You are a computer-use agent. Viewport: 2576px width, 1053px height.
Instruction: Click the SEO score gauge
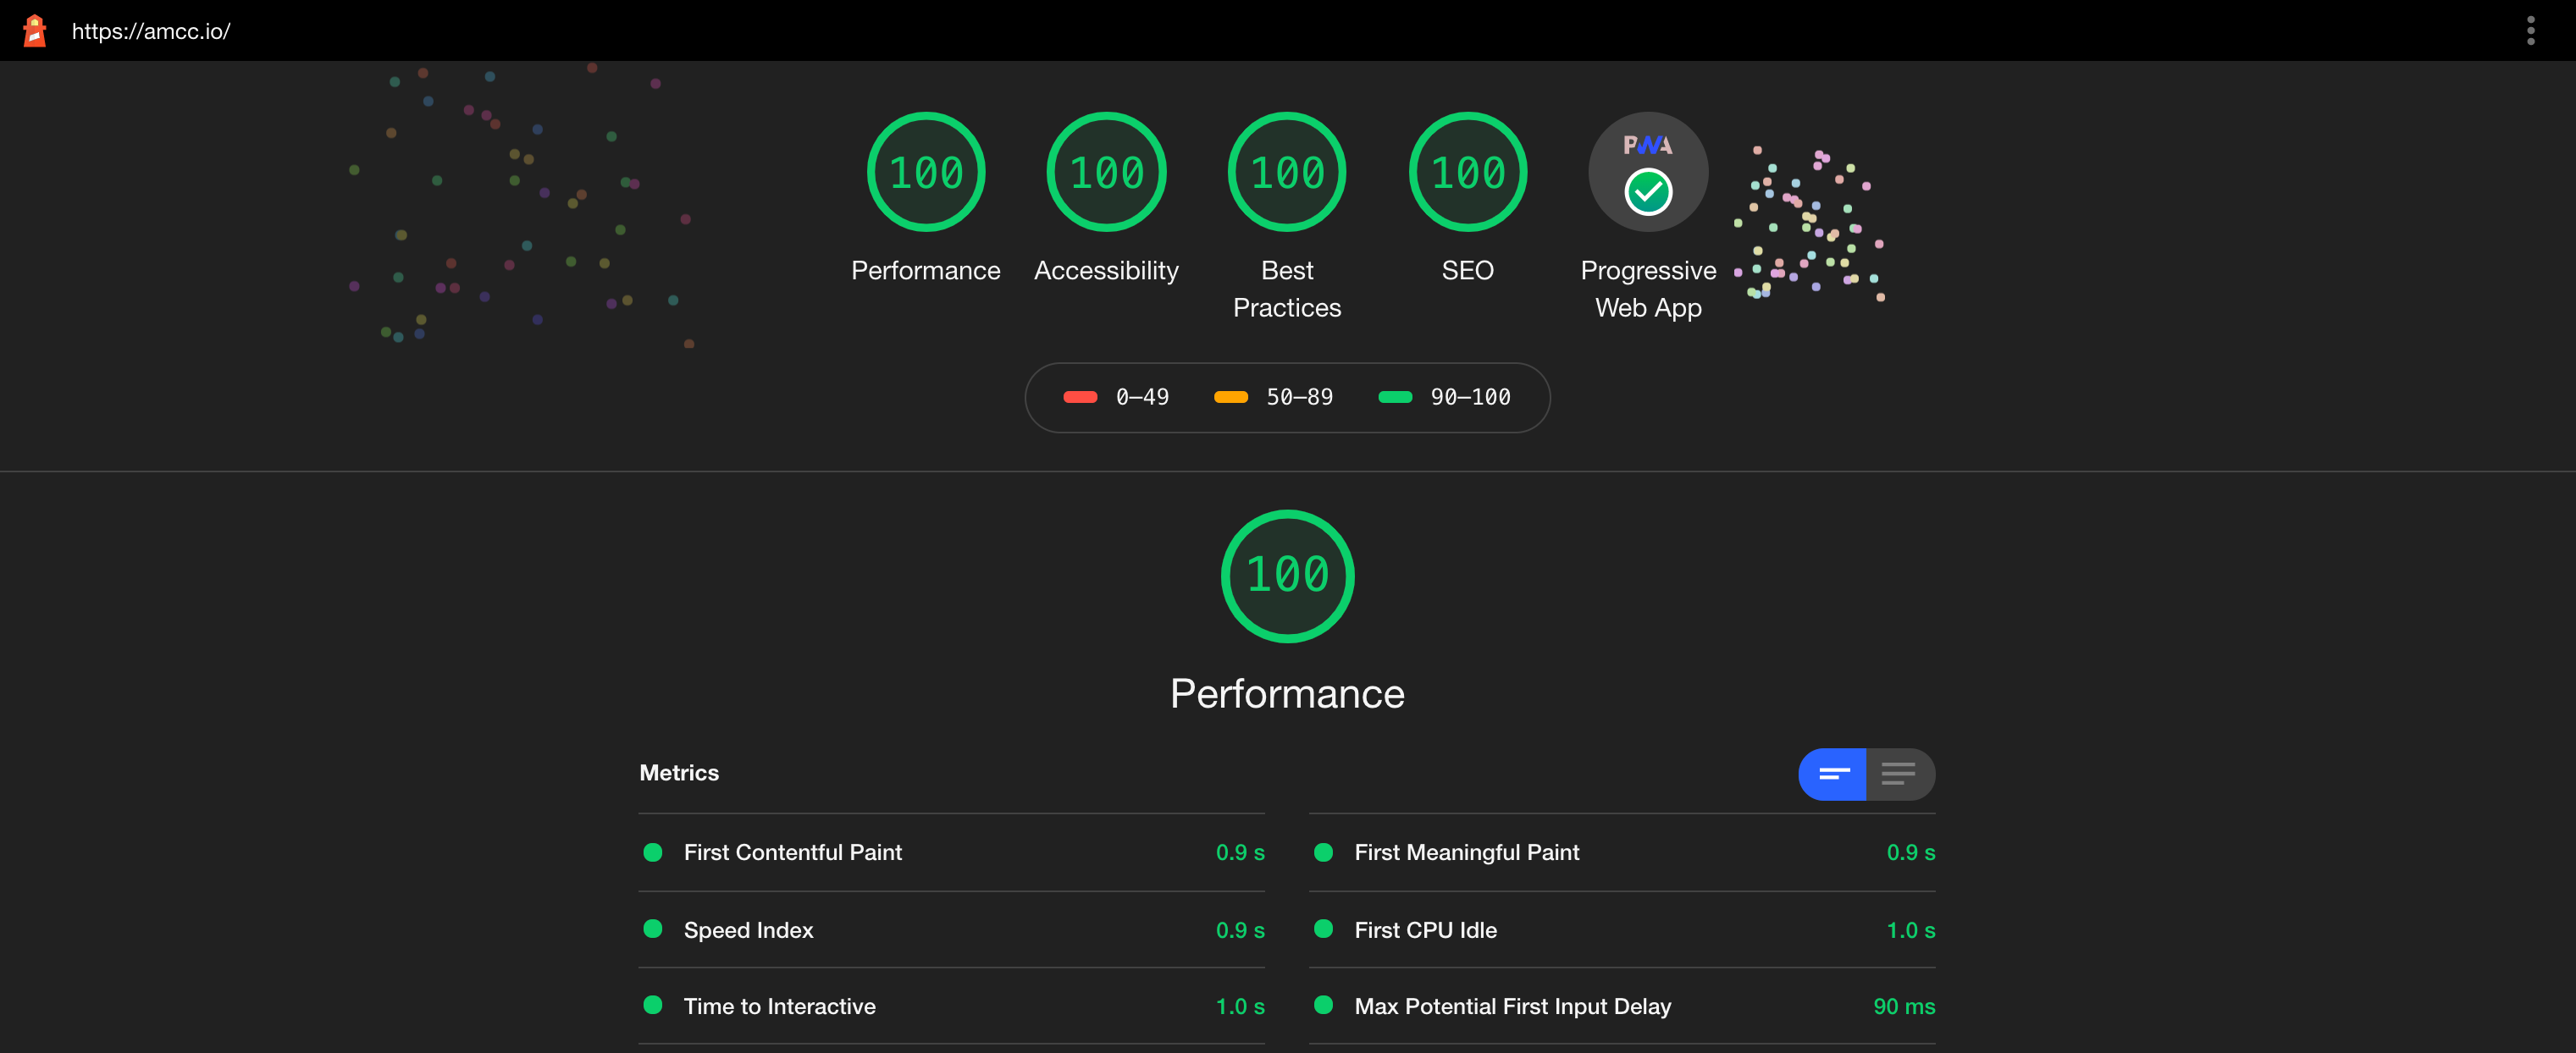click(x=1467, y=172)
